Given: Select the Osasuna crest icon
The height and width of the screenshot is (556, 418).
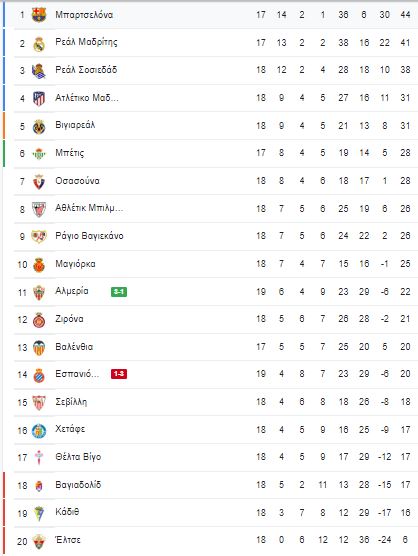Looking at the screenshot, I should [39, 182].
